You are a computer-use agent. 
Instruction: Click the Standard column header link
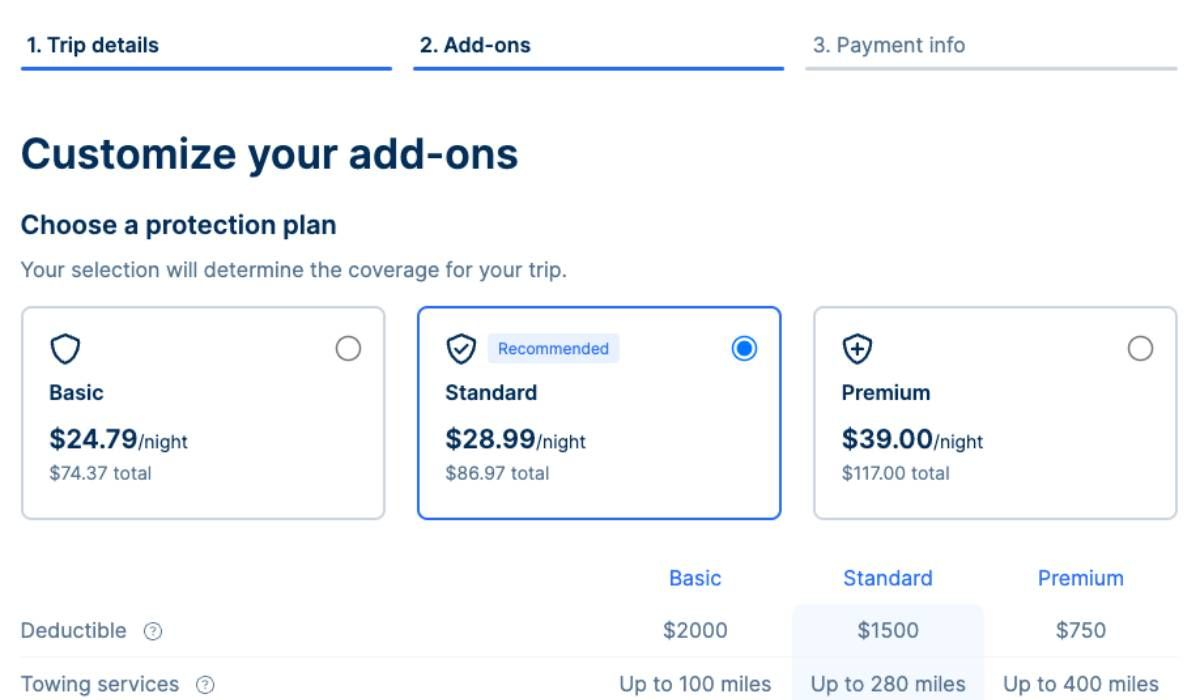888,578
